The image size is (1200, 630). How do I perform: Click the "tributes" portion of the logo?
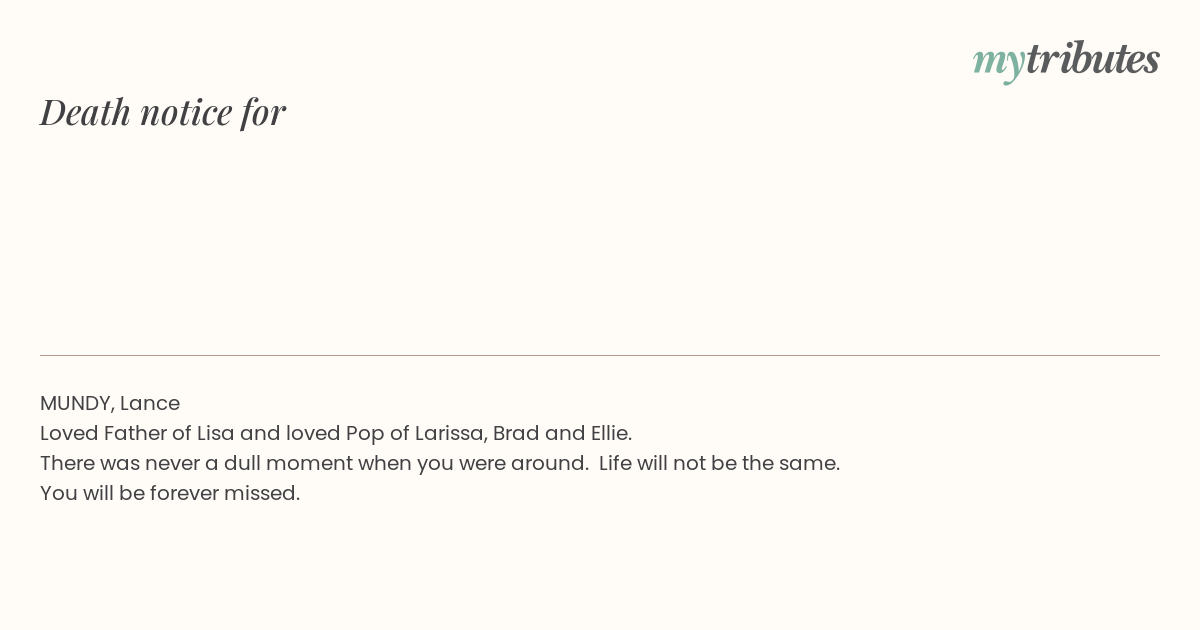click(1092, 59)
